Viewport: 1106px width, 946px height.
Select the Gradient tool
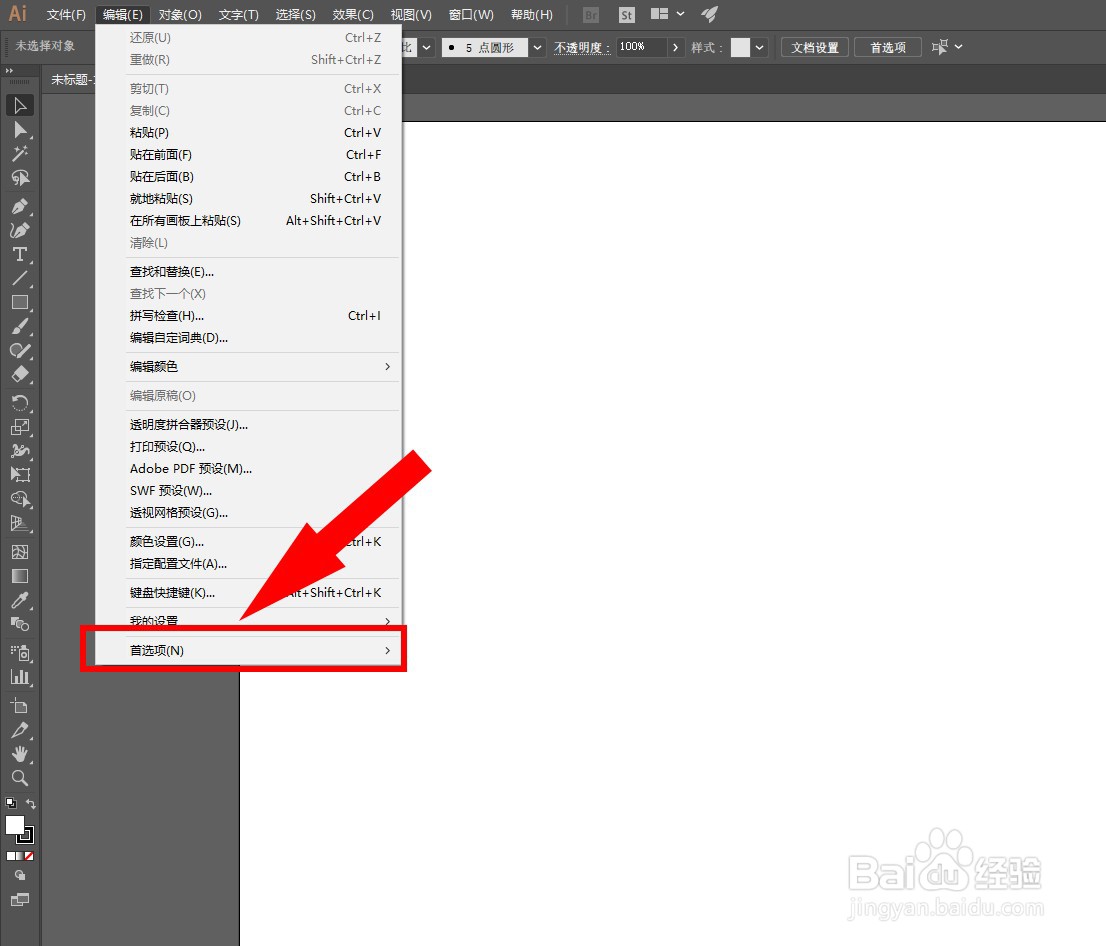click(20, 576)
